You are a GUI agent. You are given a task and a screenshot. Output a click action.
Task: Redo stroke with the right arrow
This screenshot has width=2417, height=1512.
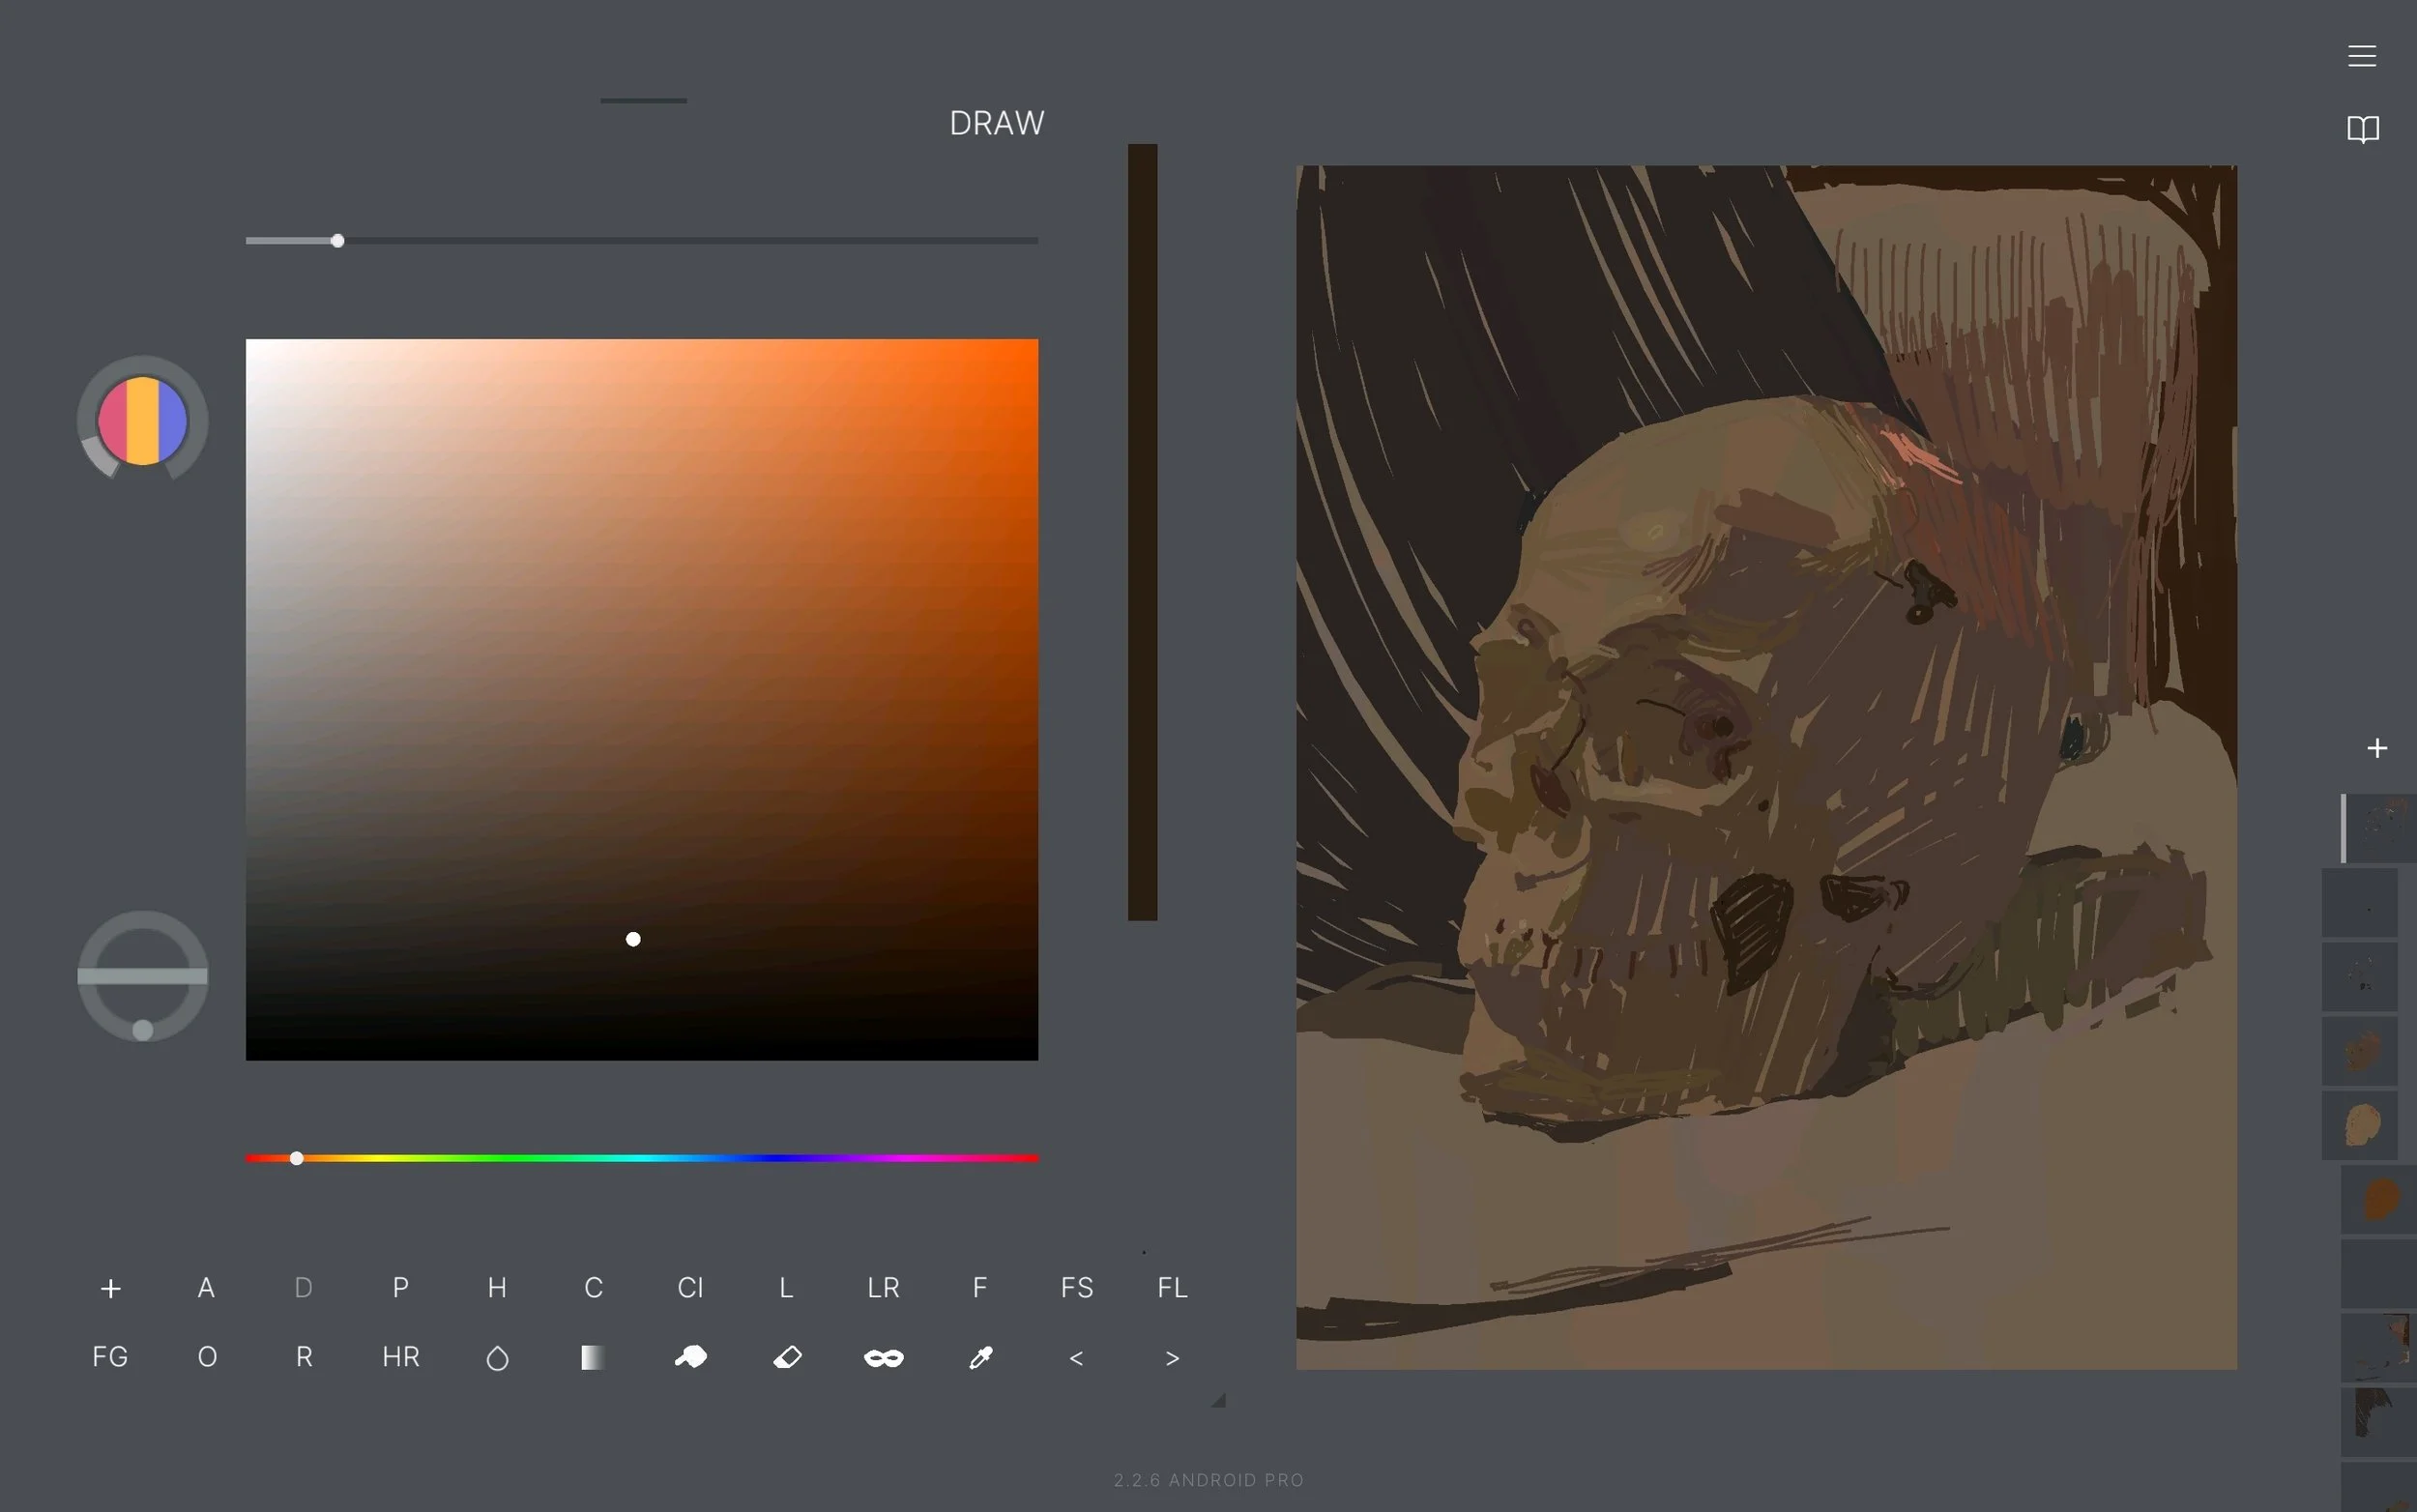1171,1357
